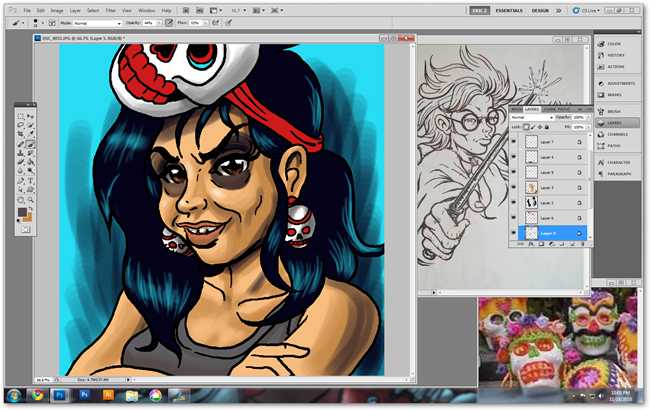Select the Crop tool
The image size is (650, 410).
click(x=21, y=134)
